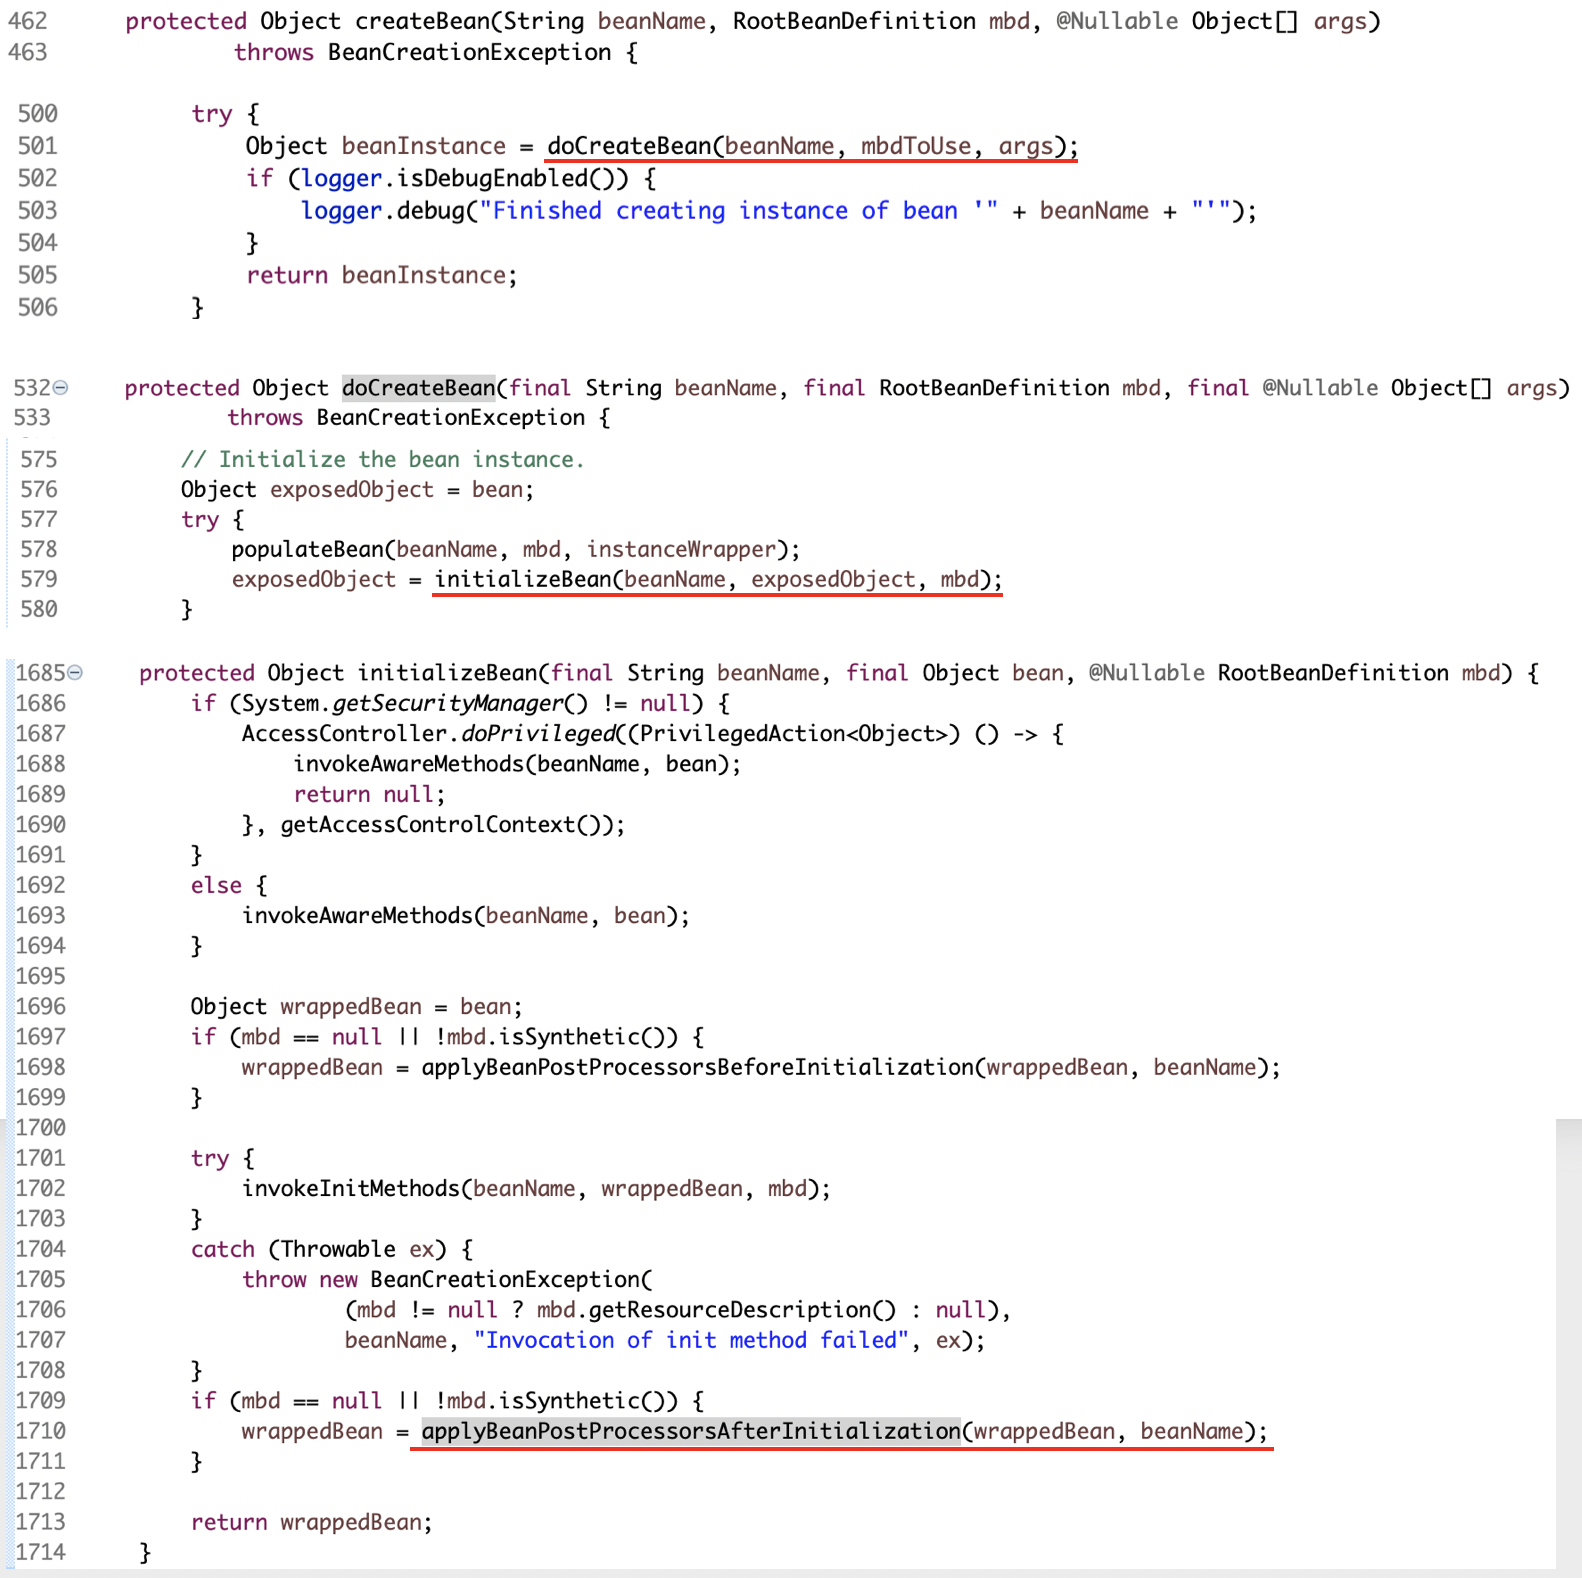This screenshot has width=1582, height=1578.
Task: Click line number 1700 in the gutter
Action: click(40, 1128)
